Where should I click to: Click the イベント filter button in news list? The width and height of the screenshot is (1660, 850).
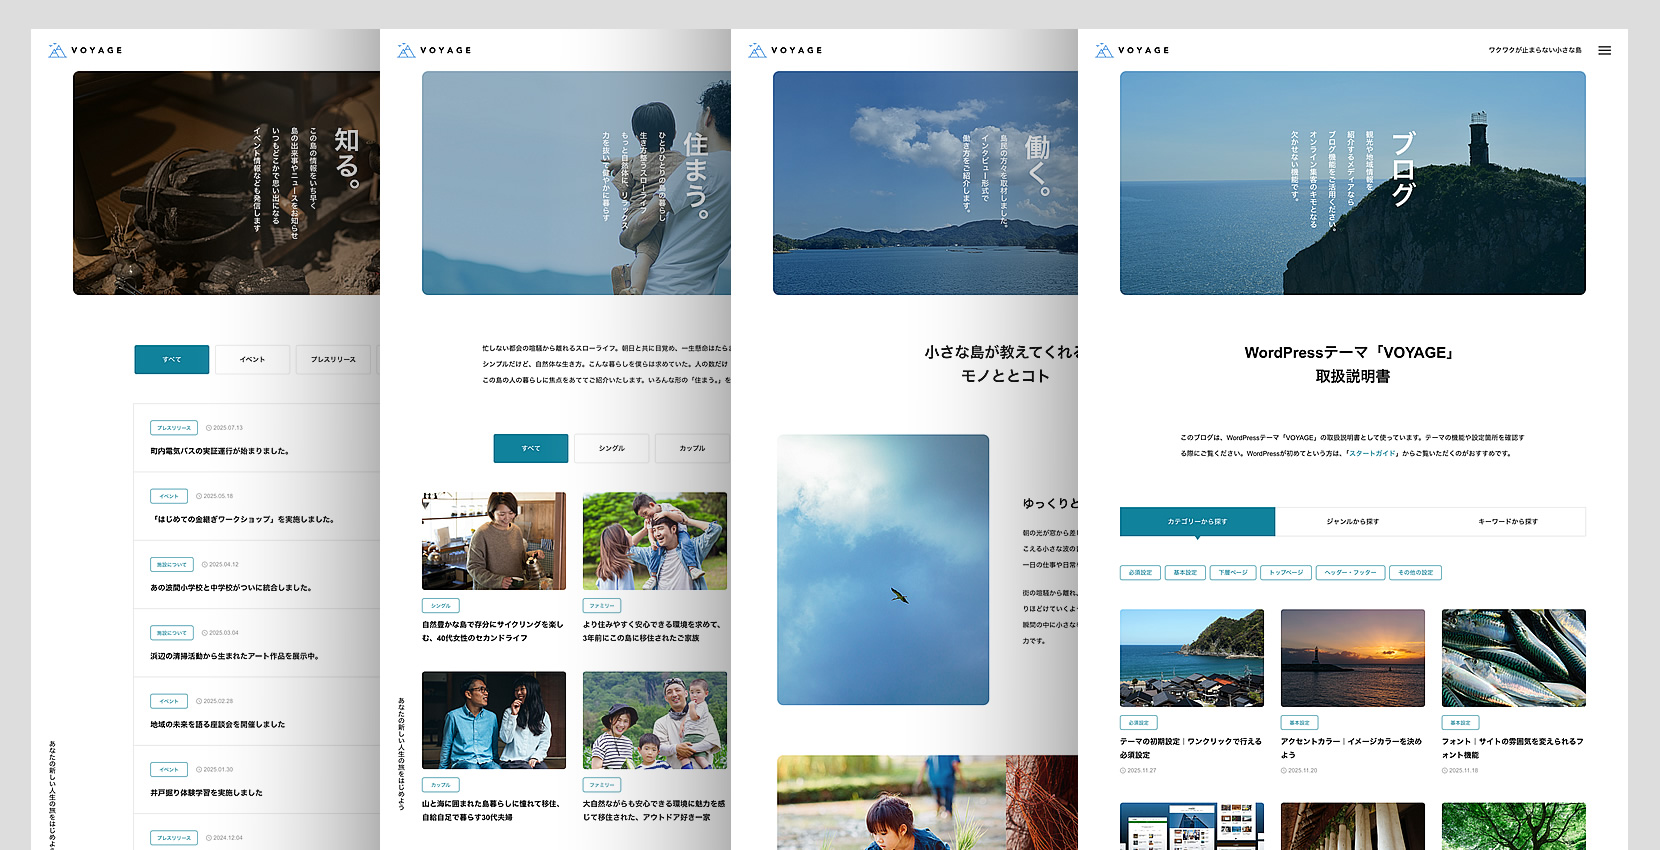click(x=252, y=359)
